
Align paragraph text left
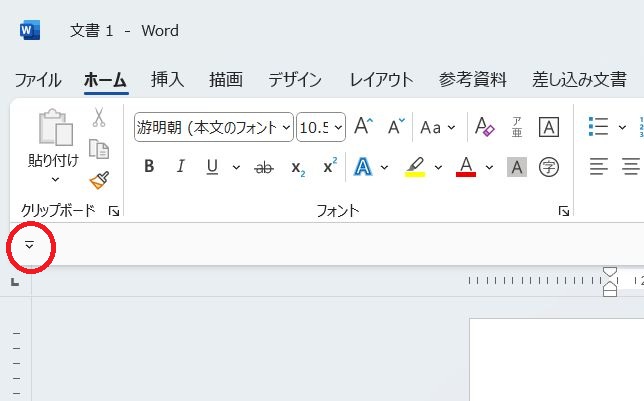(x=599, y=166)
